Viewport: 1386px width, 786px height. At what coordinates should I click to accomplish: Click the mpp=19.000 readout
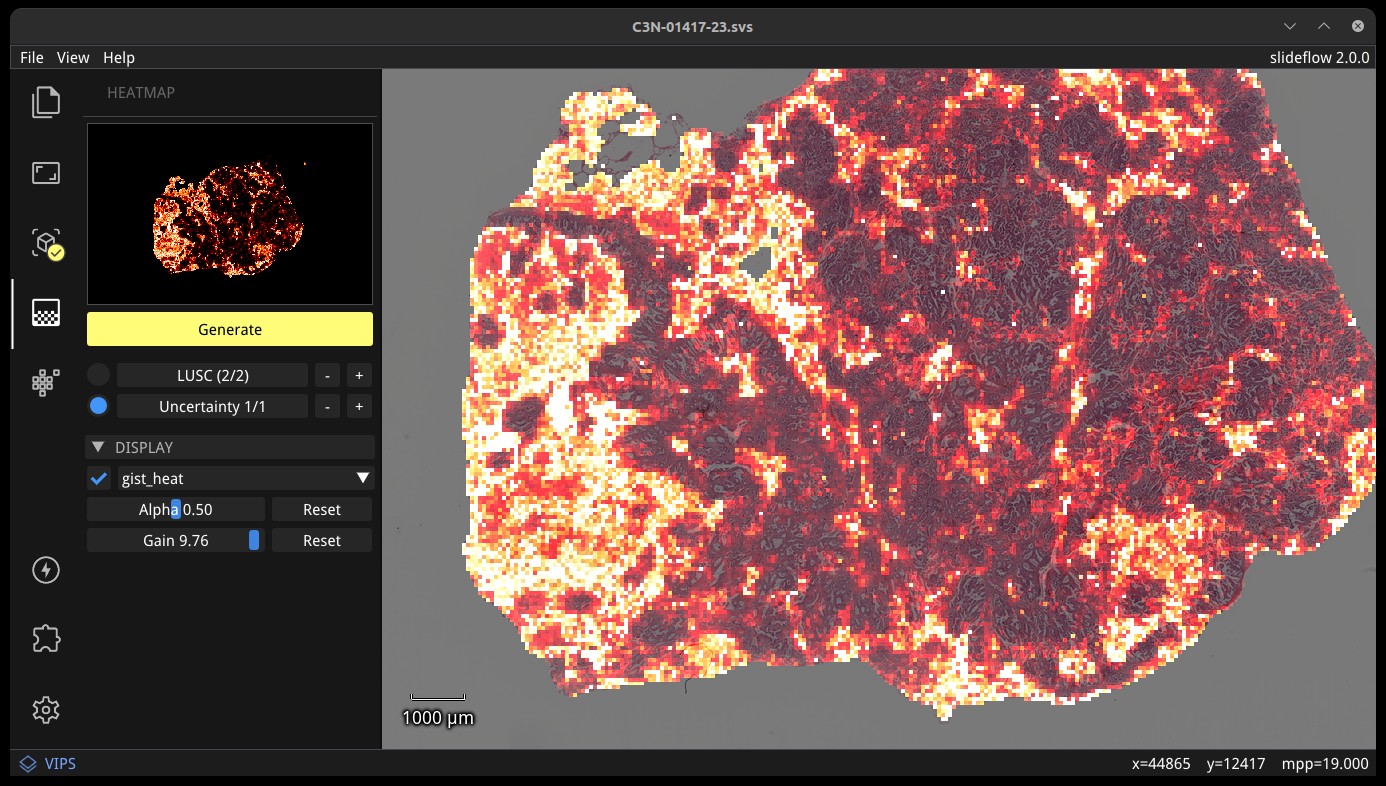point(1324,764)
